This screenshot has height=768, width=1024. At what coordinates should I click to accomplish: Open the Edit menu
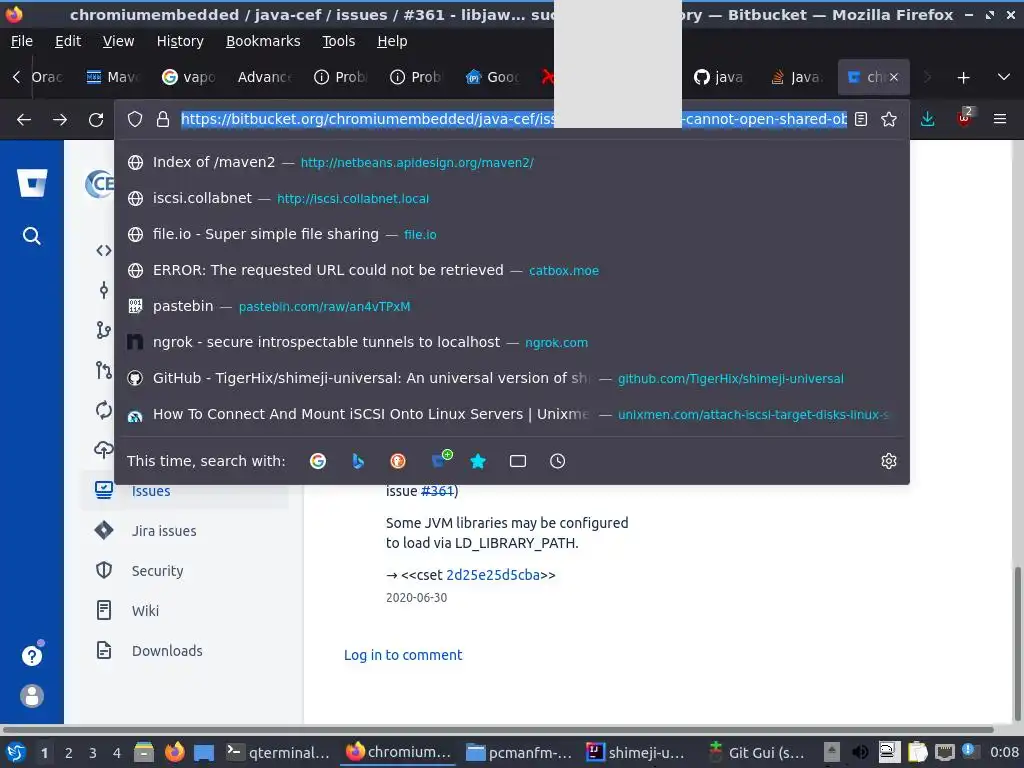coord(68,41)
